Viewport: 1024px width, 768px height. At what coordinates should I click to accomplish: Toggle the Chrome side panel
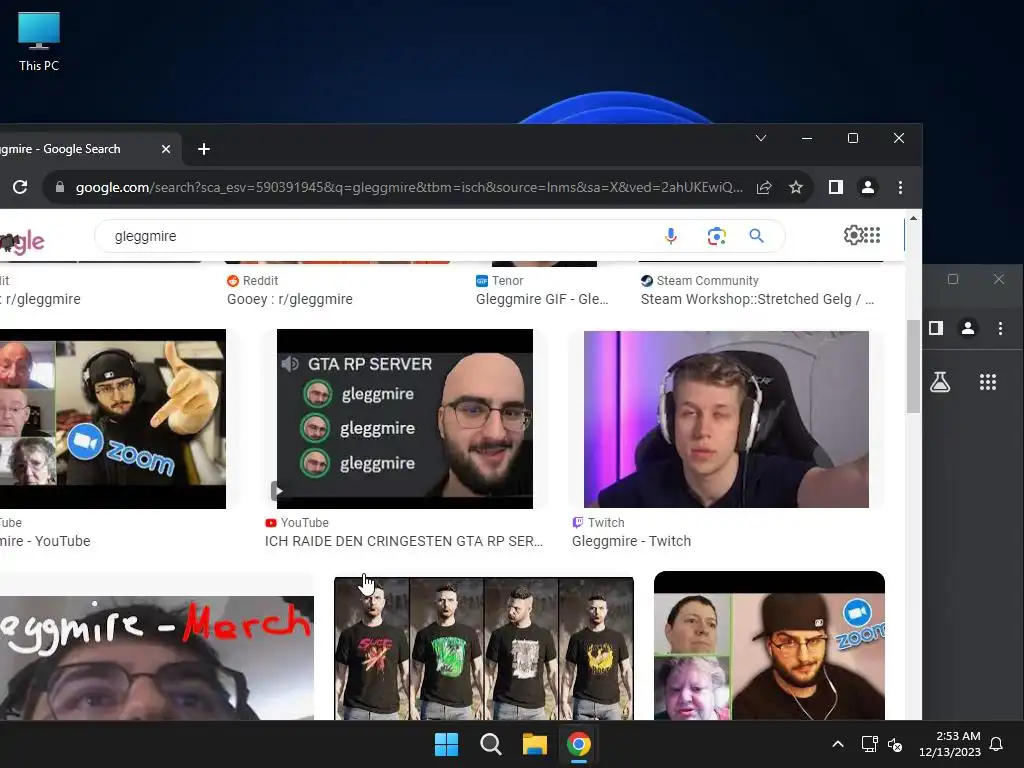(x=835, y=187)
